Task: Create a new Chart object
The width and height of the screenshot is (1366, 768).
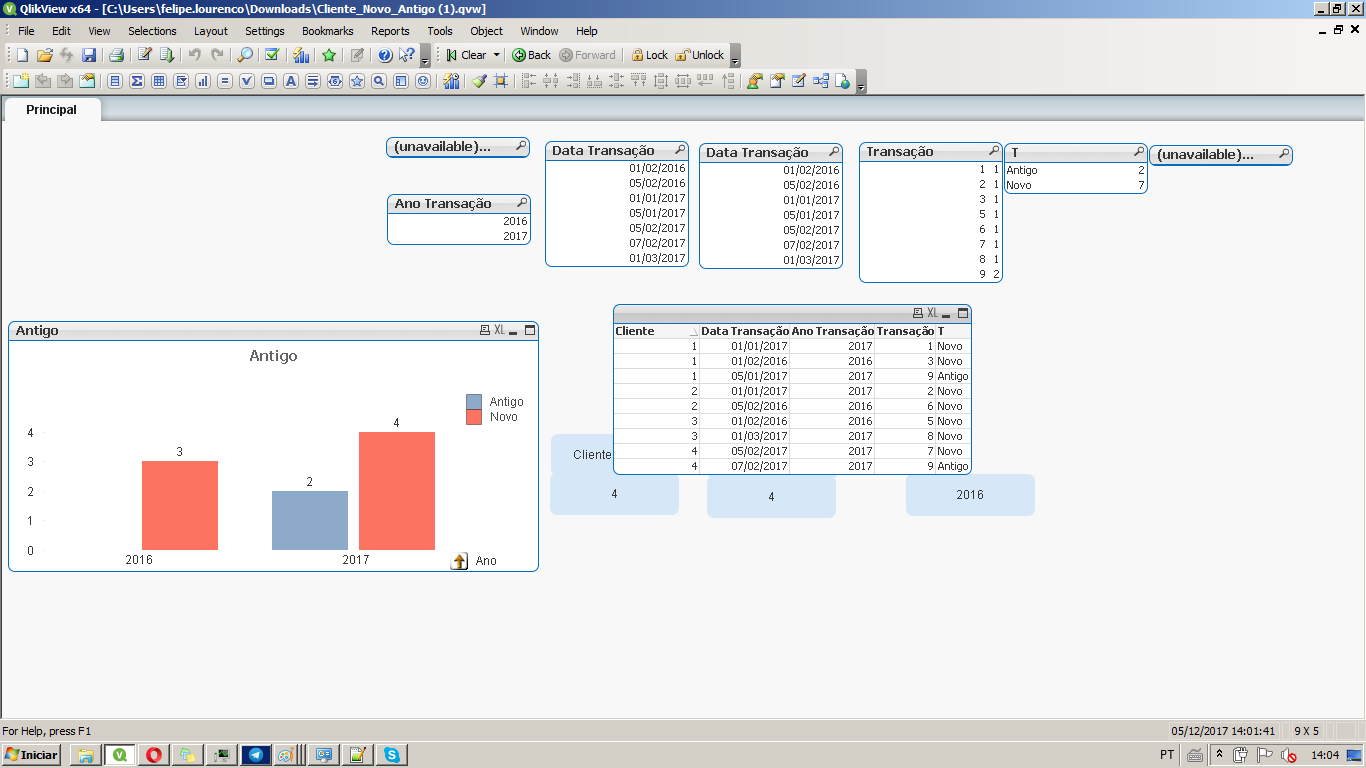Action: [203, 81]
